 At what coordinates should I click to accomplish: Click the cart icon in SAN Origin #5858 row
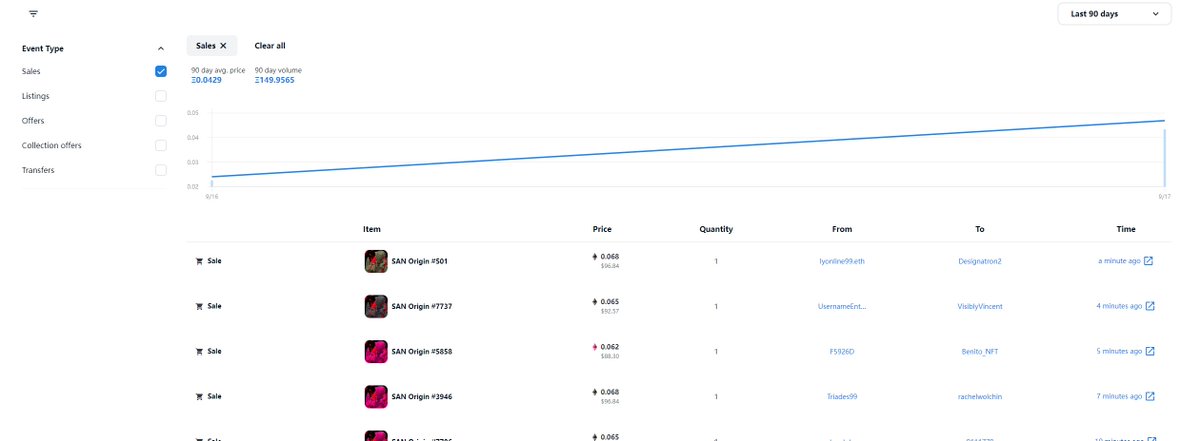[x=199, y=351]
